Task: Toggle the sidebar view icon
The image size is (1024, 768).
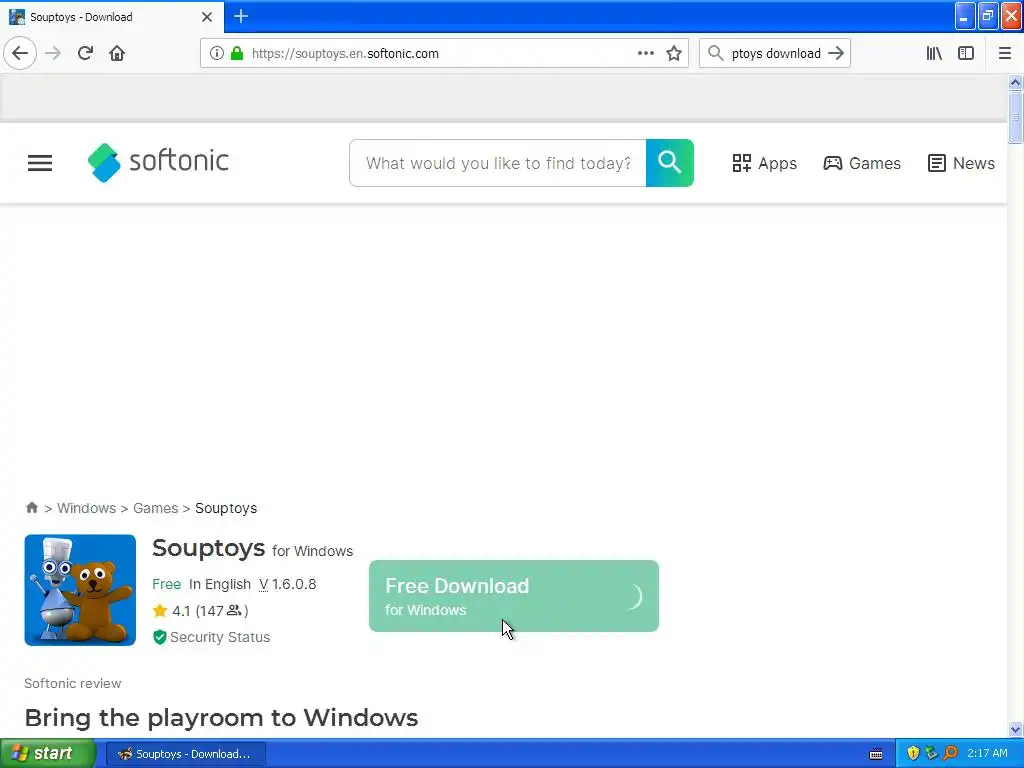Action: pos(966,53)
